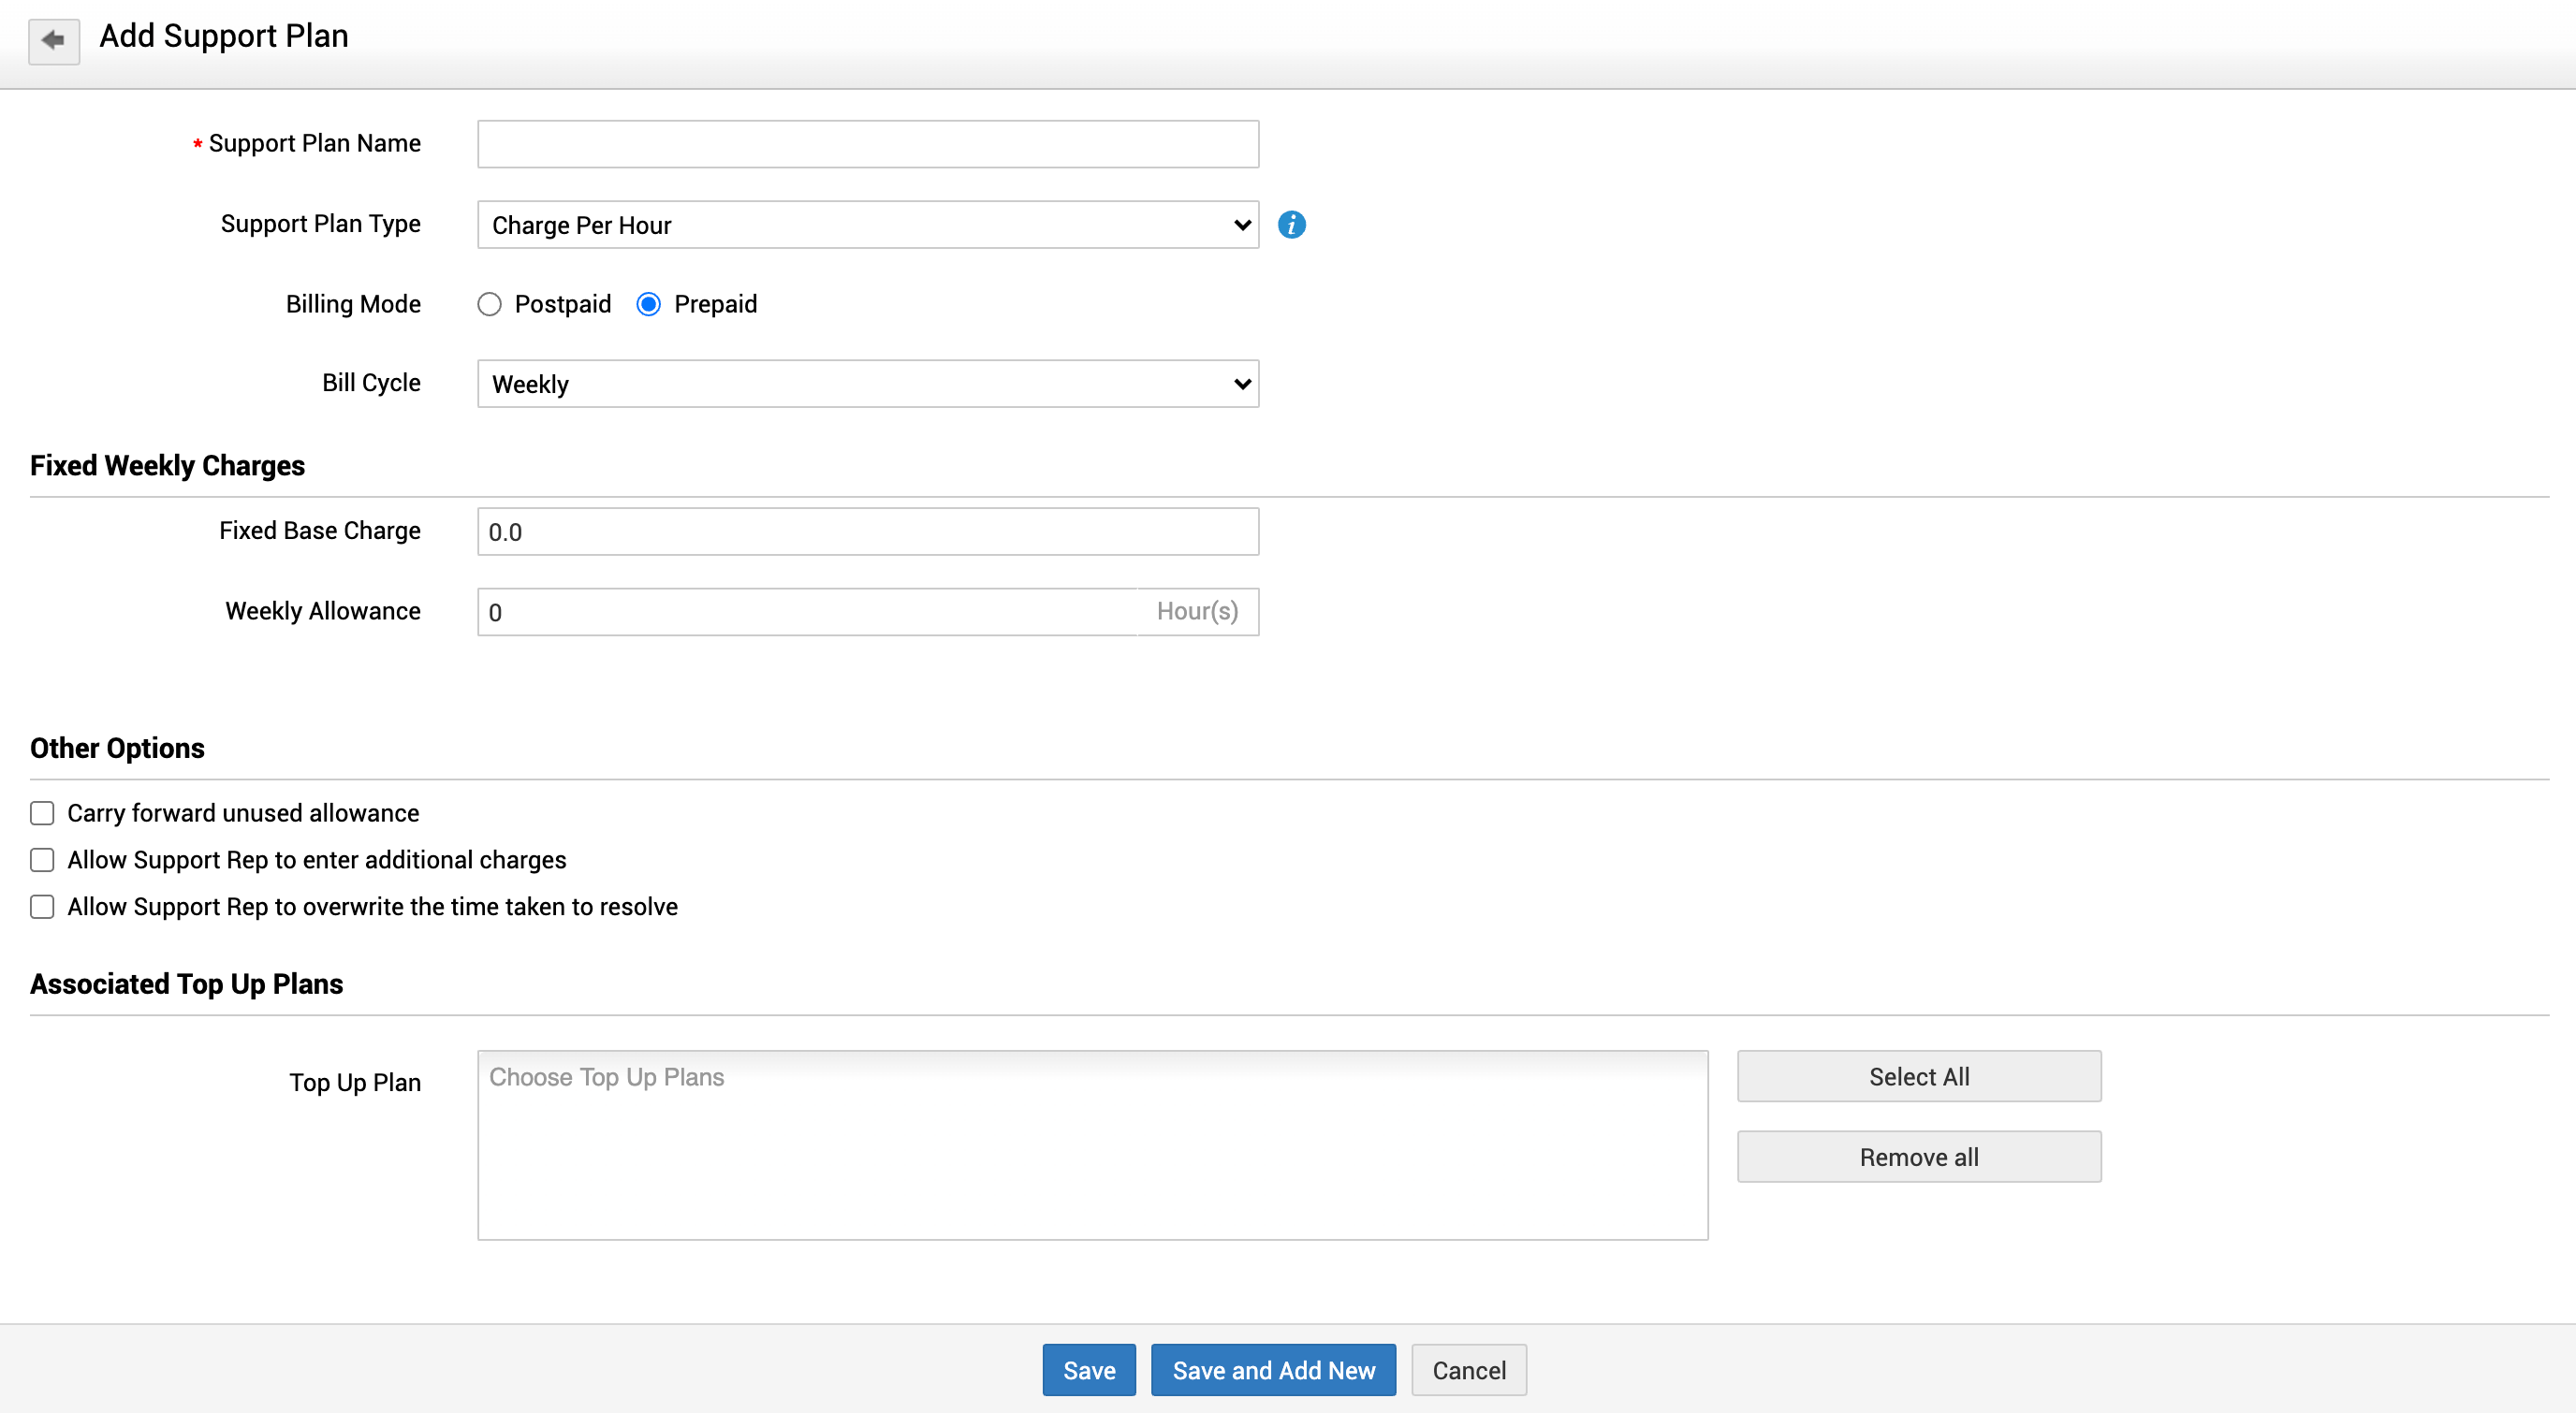Image resolution: width=2576 pixels, height=1413 pixels.
Task: Cancel adding the support plan
Action: (1468, 1370)
